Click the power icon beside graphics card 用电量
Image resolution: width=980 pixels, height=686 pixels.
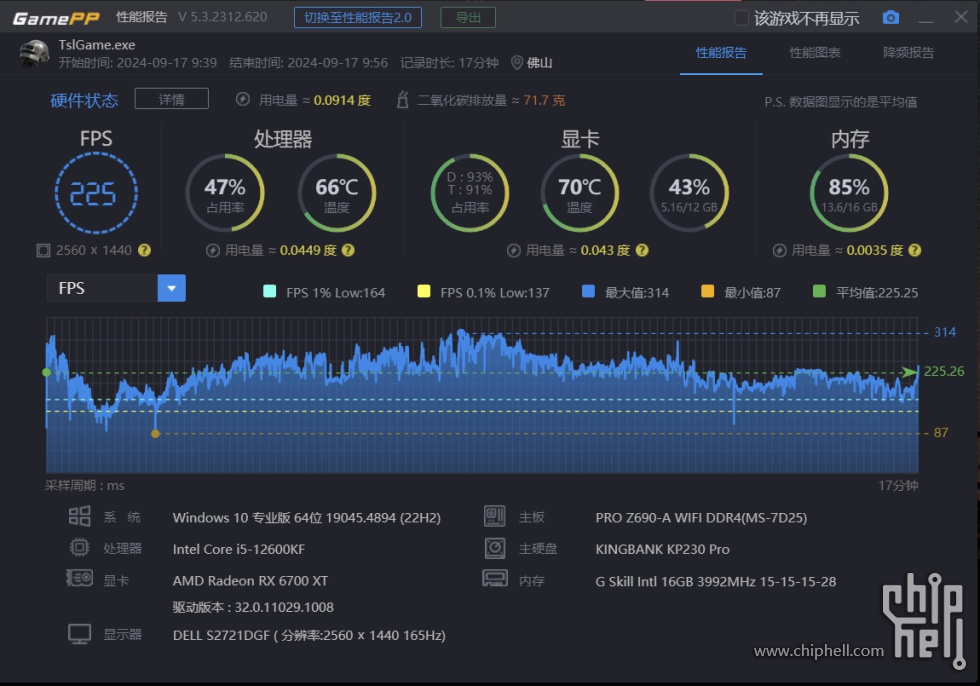(x=514, y=251)
